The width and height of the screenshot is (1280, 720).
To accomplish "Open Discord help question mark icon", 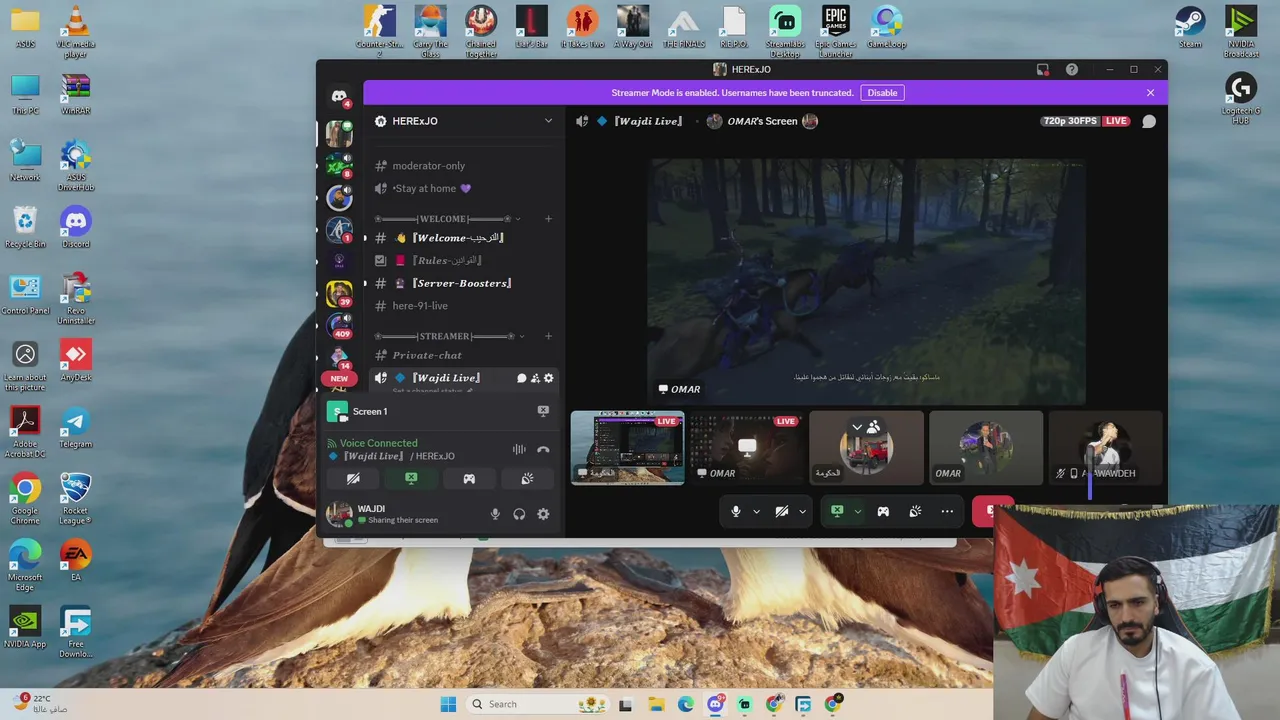I will 1072,69.
